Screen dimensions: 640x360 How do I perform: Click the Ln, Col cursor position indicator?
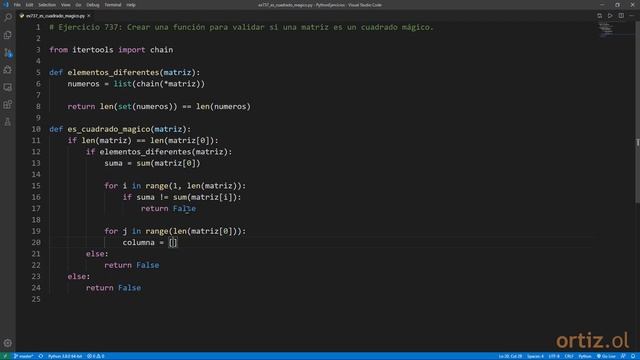tap(510, 356)
